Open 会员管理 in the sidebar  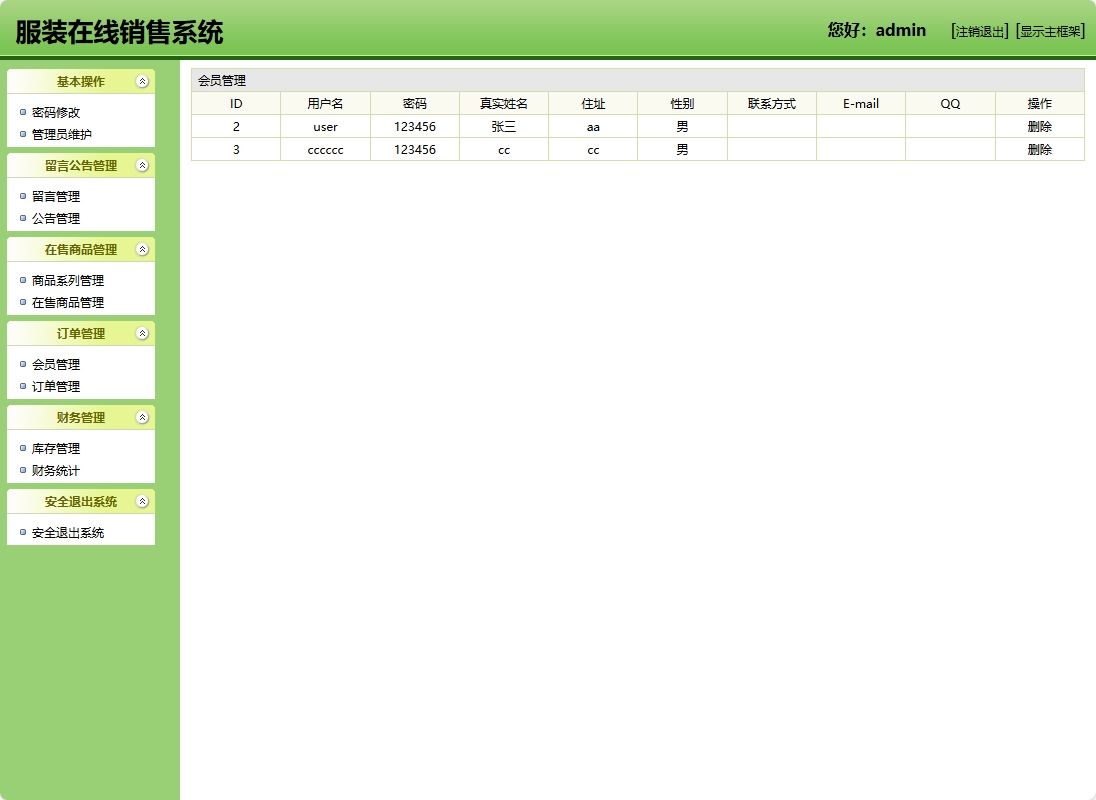pos(56,364)
